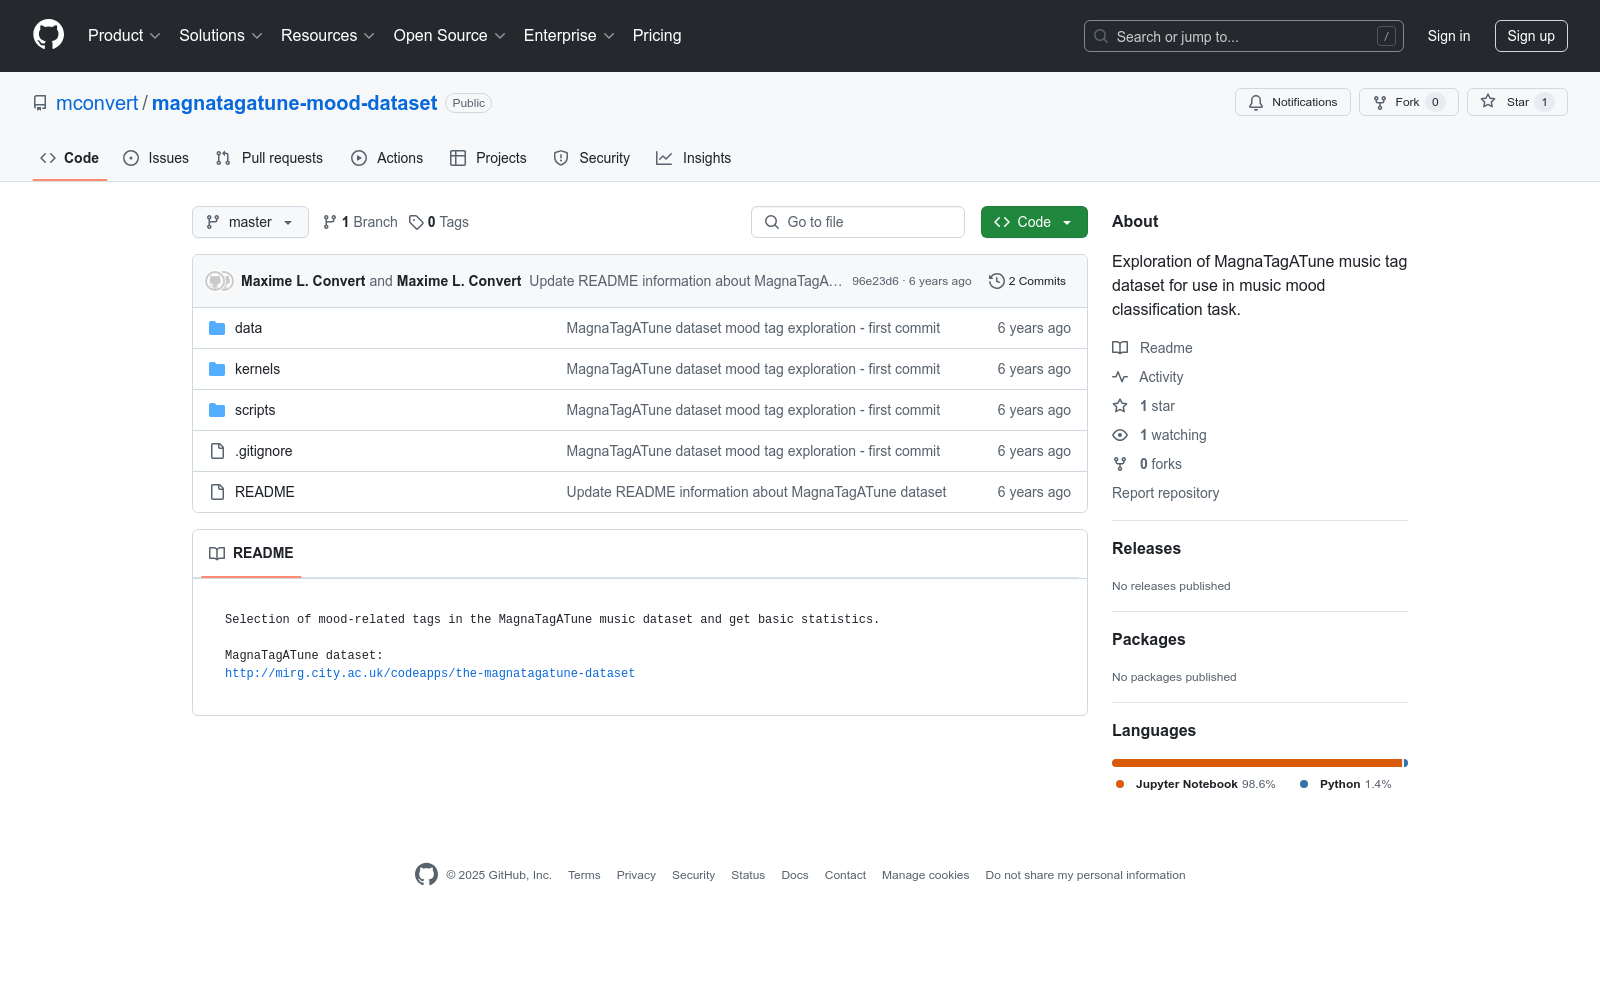Open the green Code dropdown
The height and width of the screenshot is (1000, 1600).
[1034, 222]
